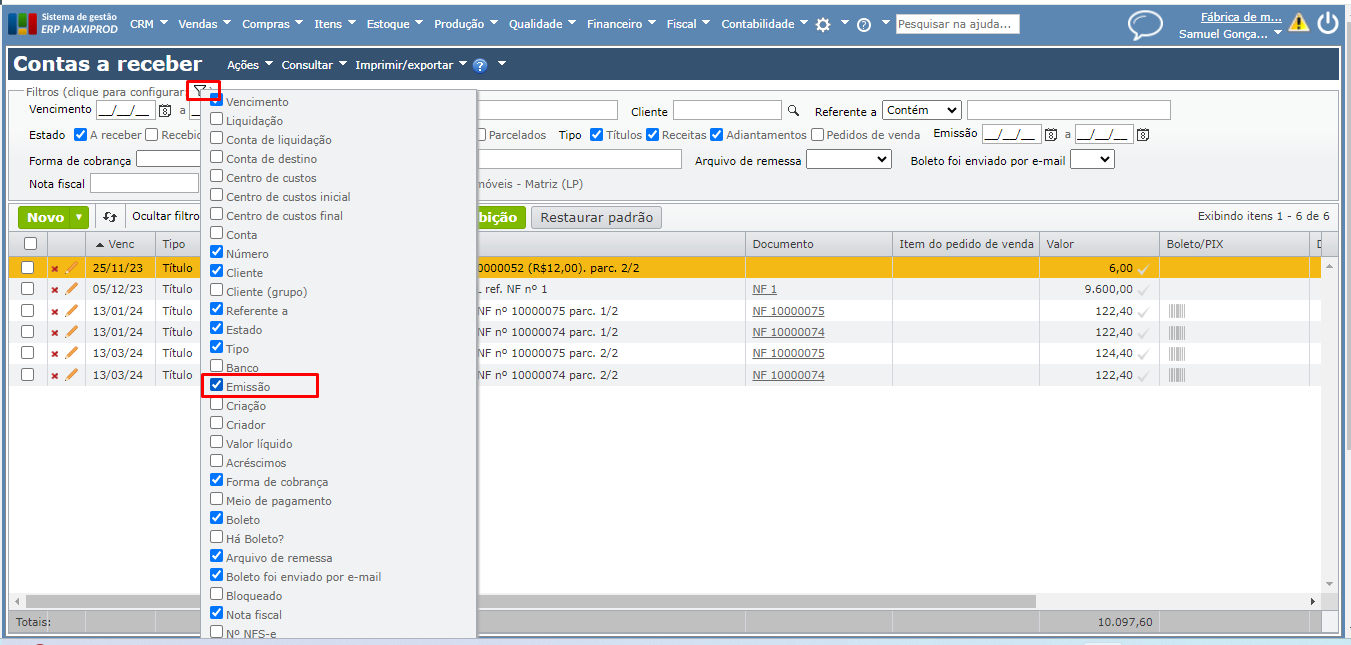Uncheck the Emissão filter checkbox
1351x645 pixels.
click(x=217, y=386)
